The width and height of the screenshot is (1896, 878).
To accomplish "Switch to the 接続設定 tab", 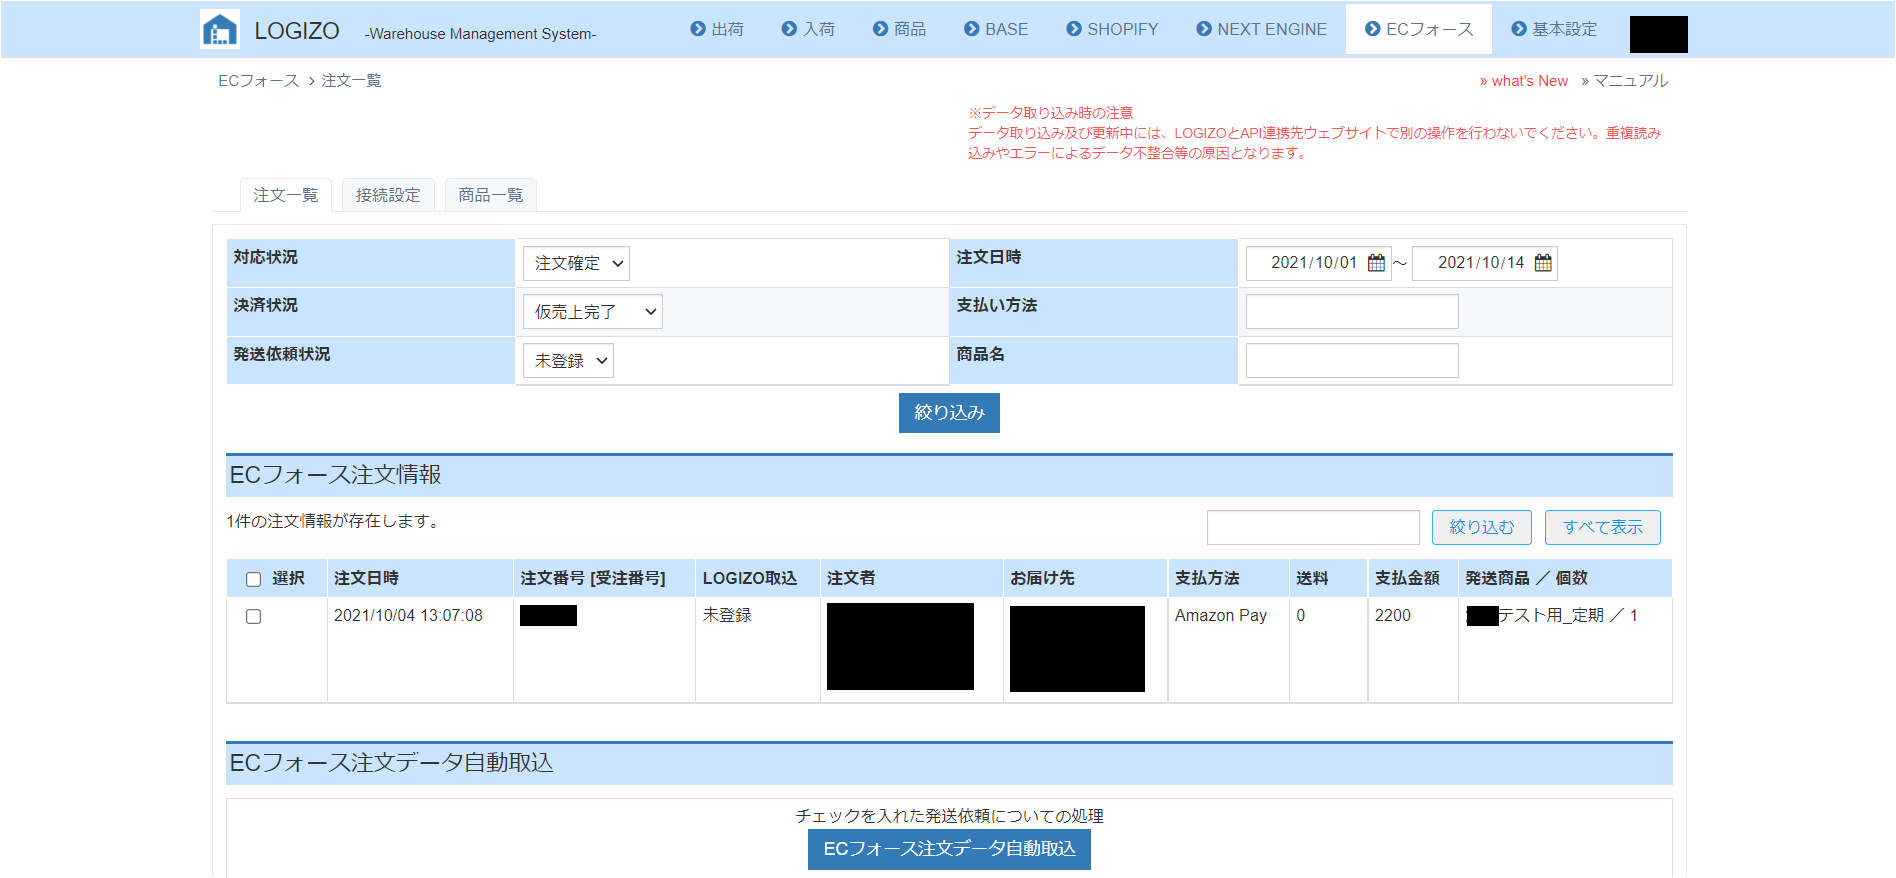I will (x=388, y=195).
